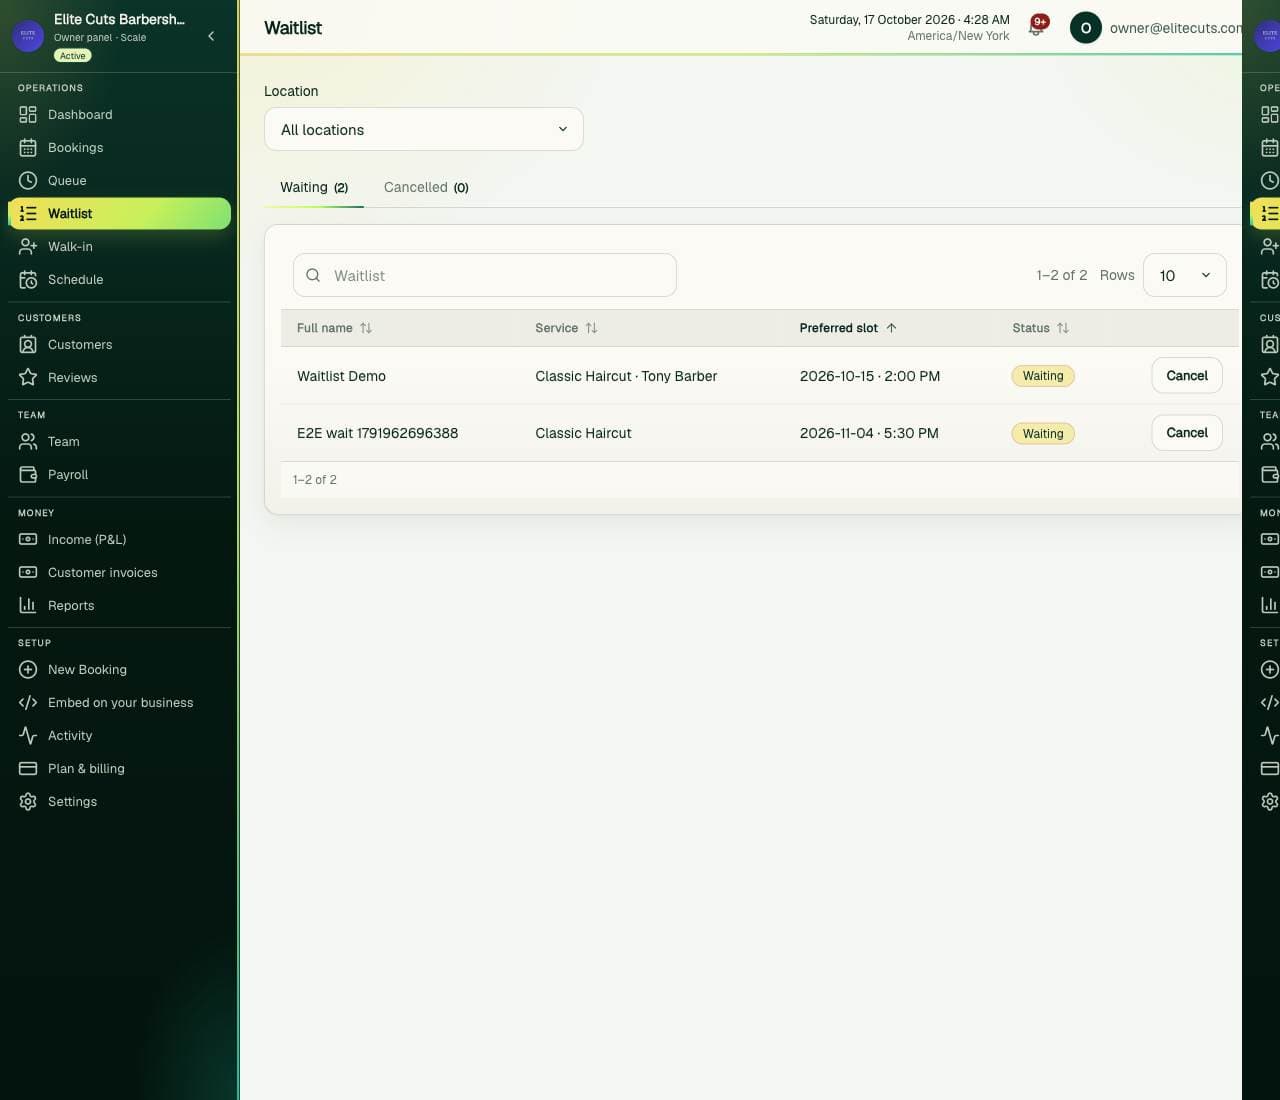Sort table by Preferred slot column

click(848, 328)
